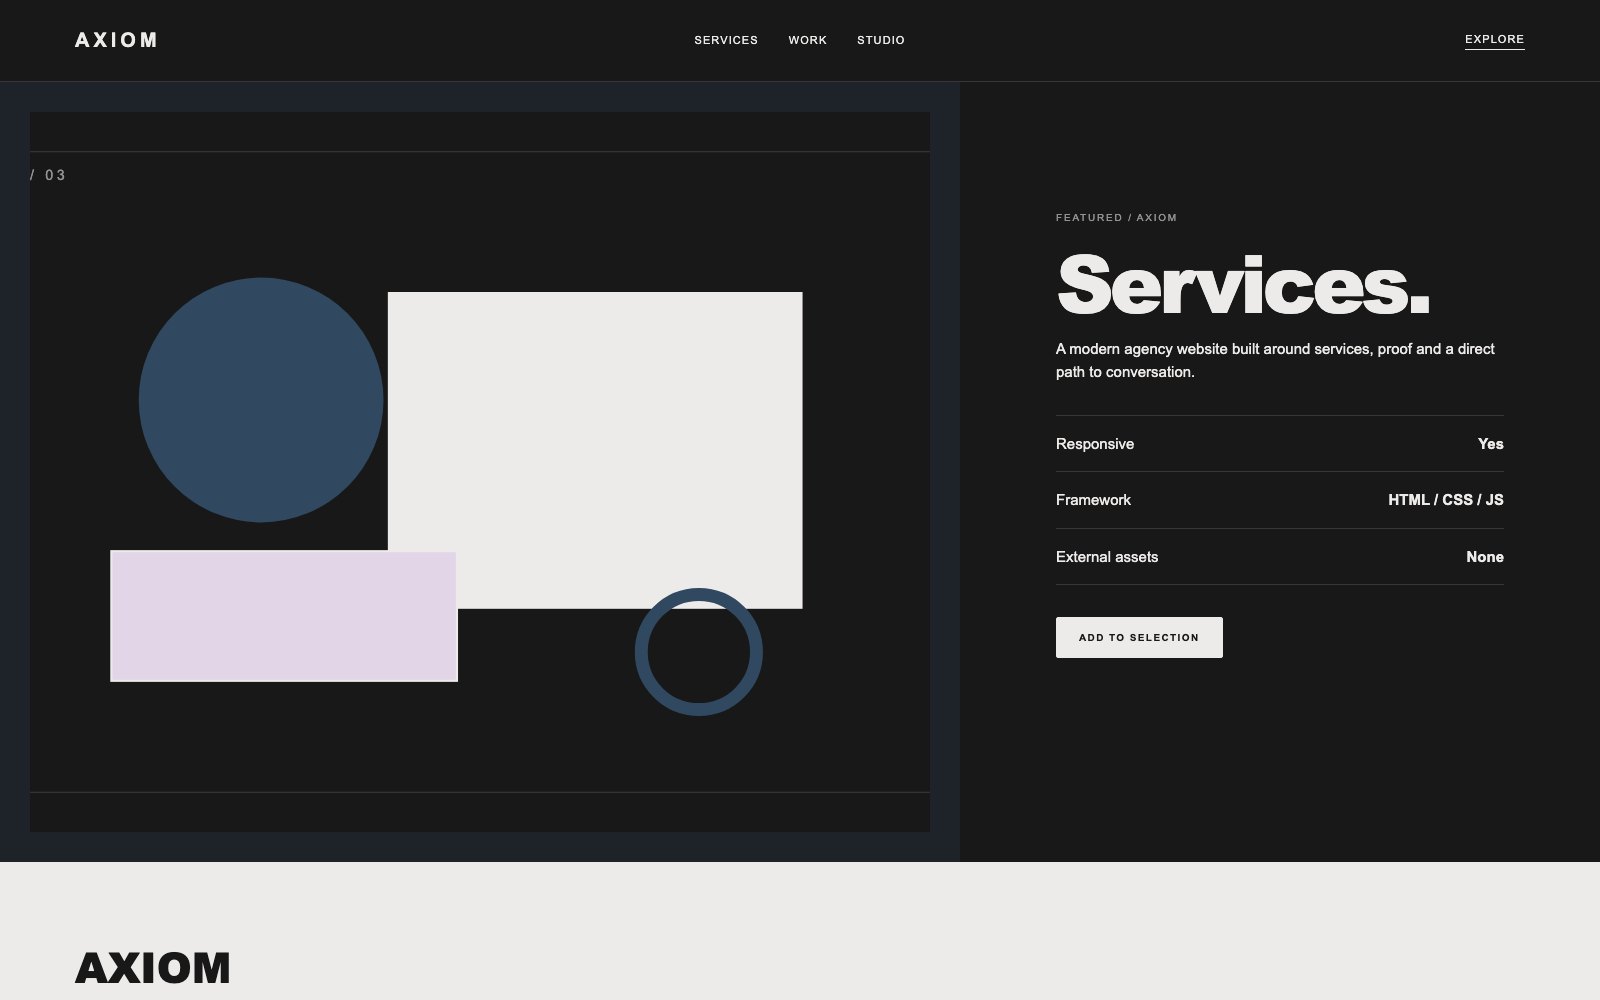This screenshot has width=1600, height=1000.
Task: Select the Responsive row label
Action: [1095, 444]
